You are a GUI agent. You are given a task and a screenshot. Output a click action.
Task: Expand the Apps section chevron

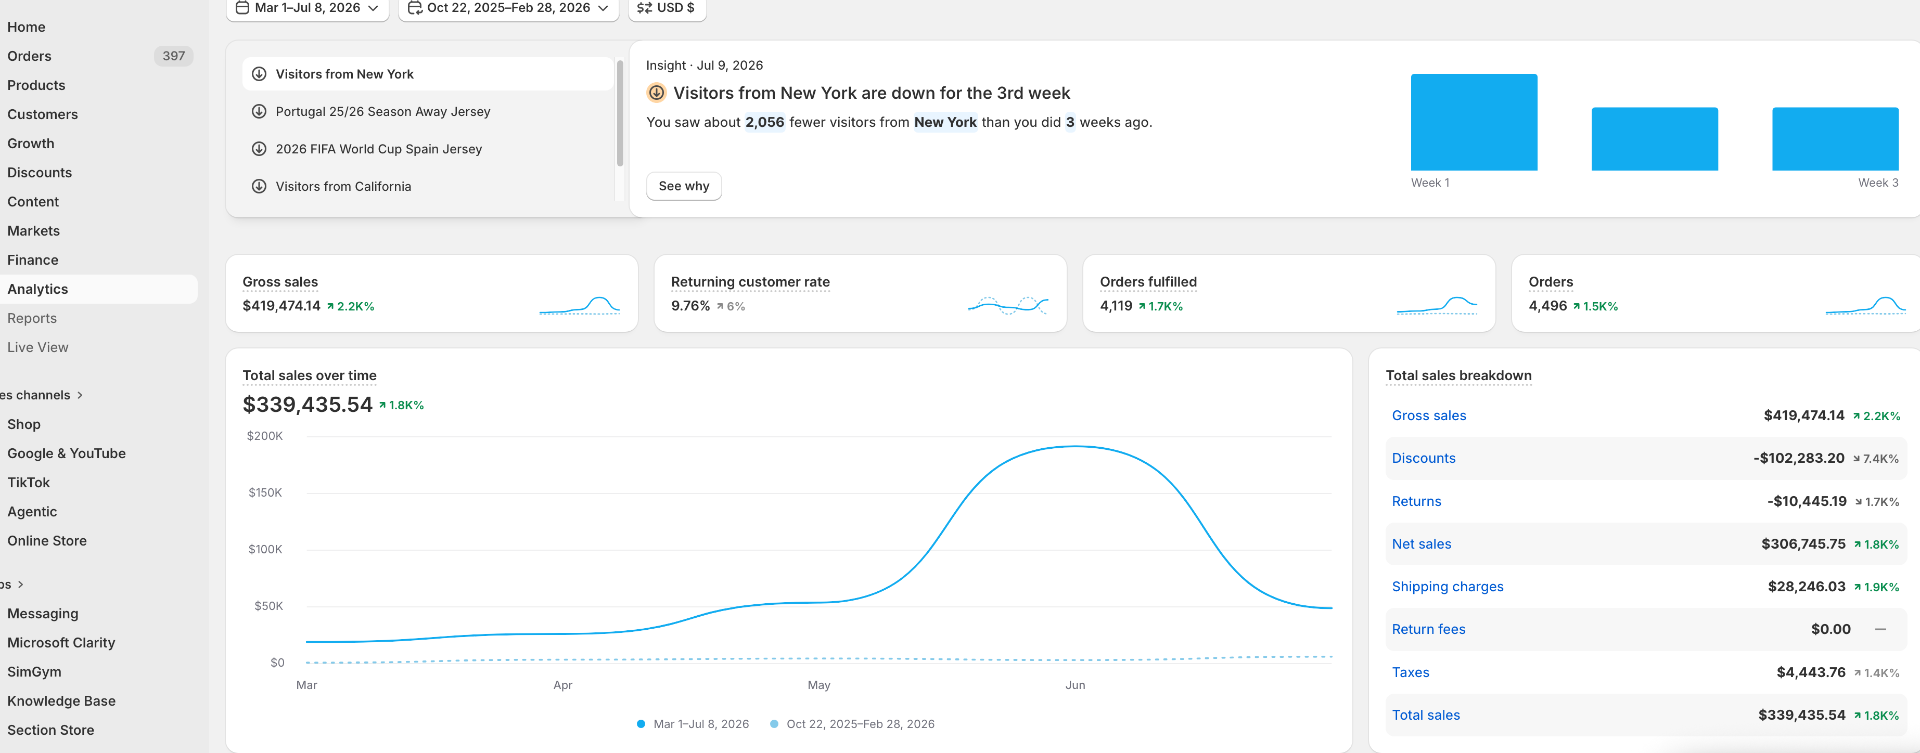pyautogui.click(x=20, y=584)
